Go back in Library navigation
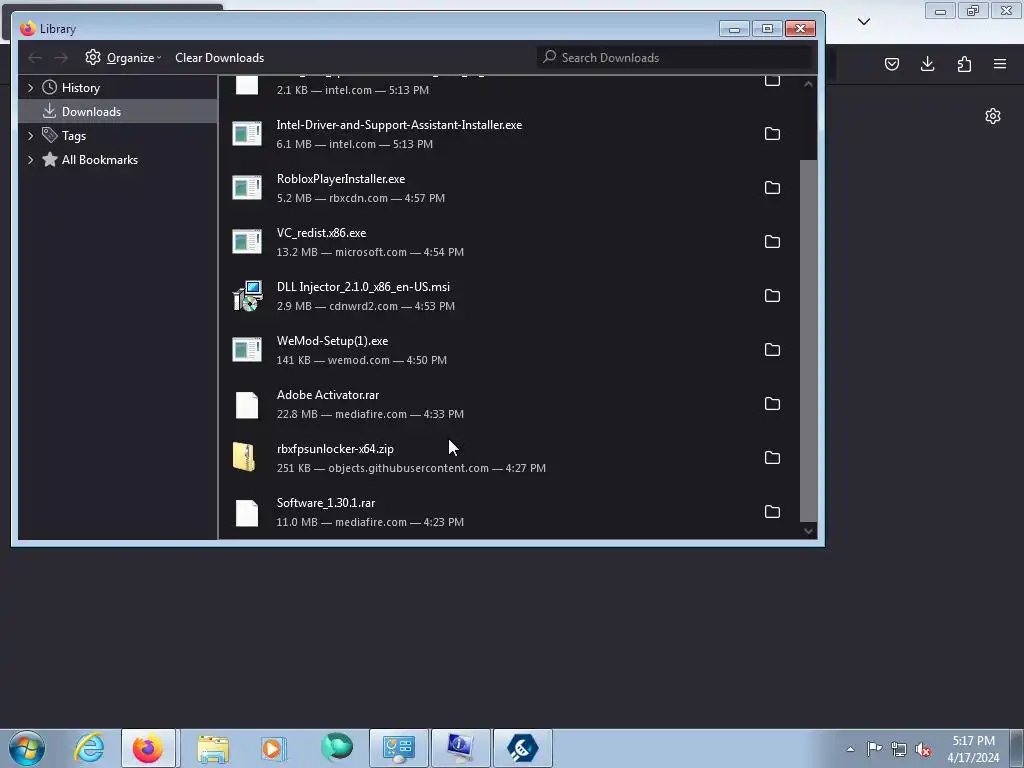1024x768 pixels. 35,58
